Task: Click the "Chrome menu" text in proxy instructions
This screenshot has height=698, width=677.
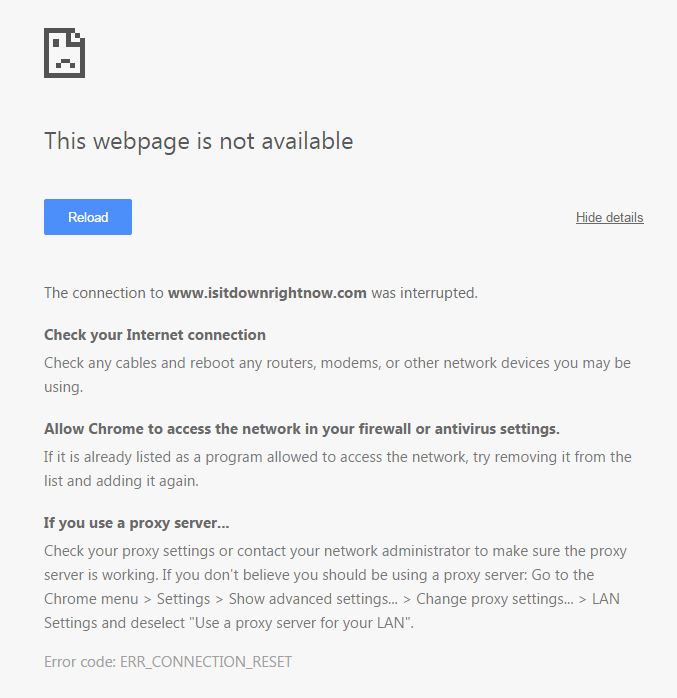Action: tap(91, 599)
